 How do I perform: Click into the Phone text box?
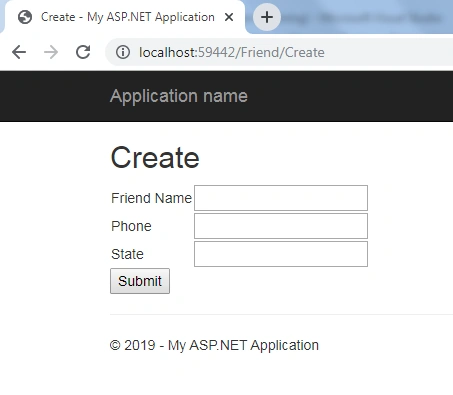[x=281, y=226]
